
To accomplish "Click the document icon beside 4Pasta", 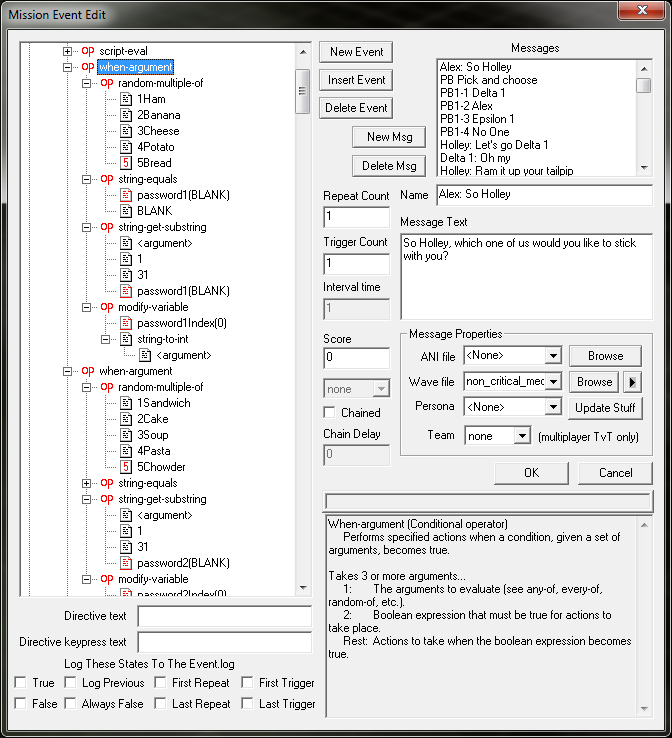I will [126, 451].
